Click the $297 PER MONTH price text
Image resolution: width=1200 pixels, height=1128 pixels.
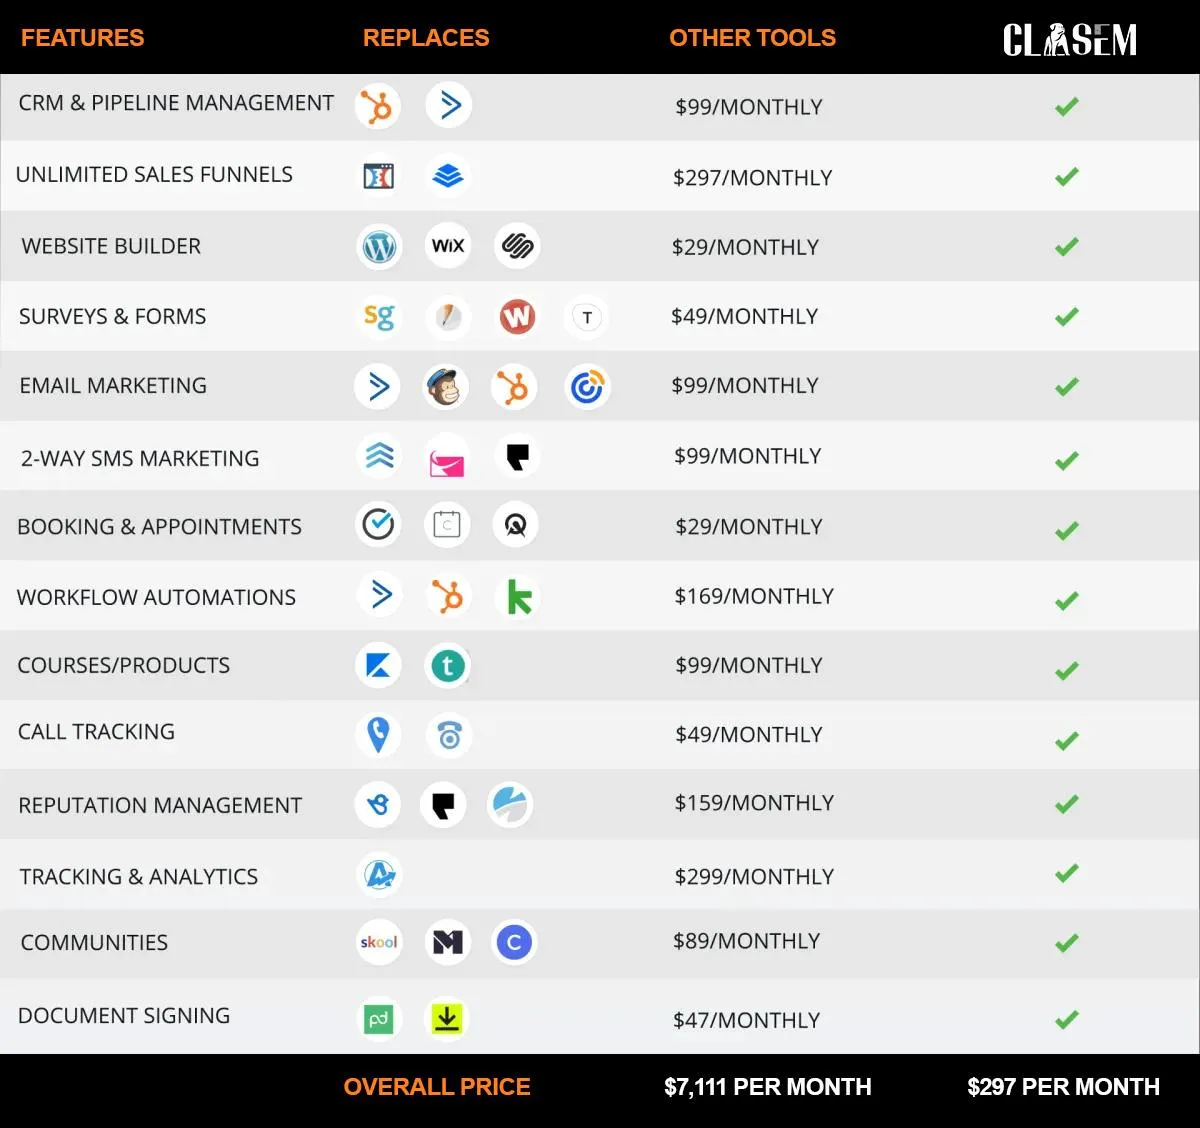(x=1064, y=1087)
